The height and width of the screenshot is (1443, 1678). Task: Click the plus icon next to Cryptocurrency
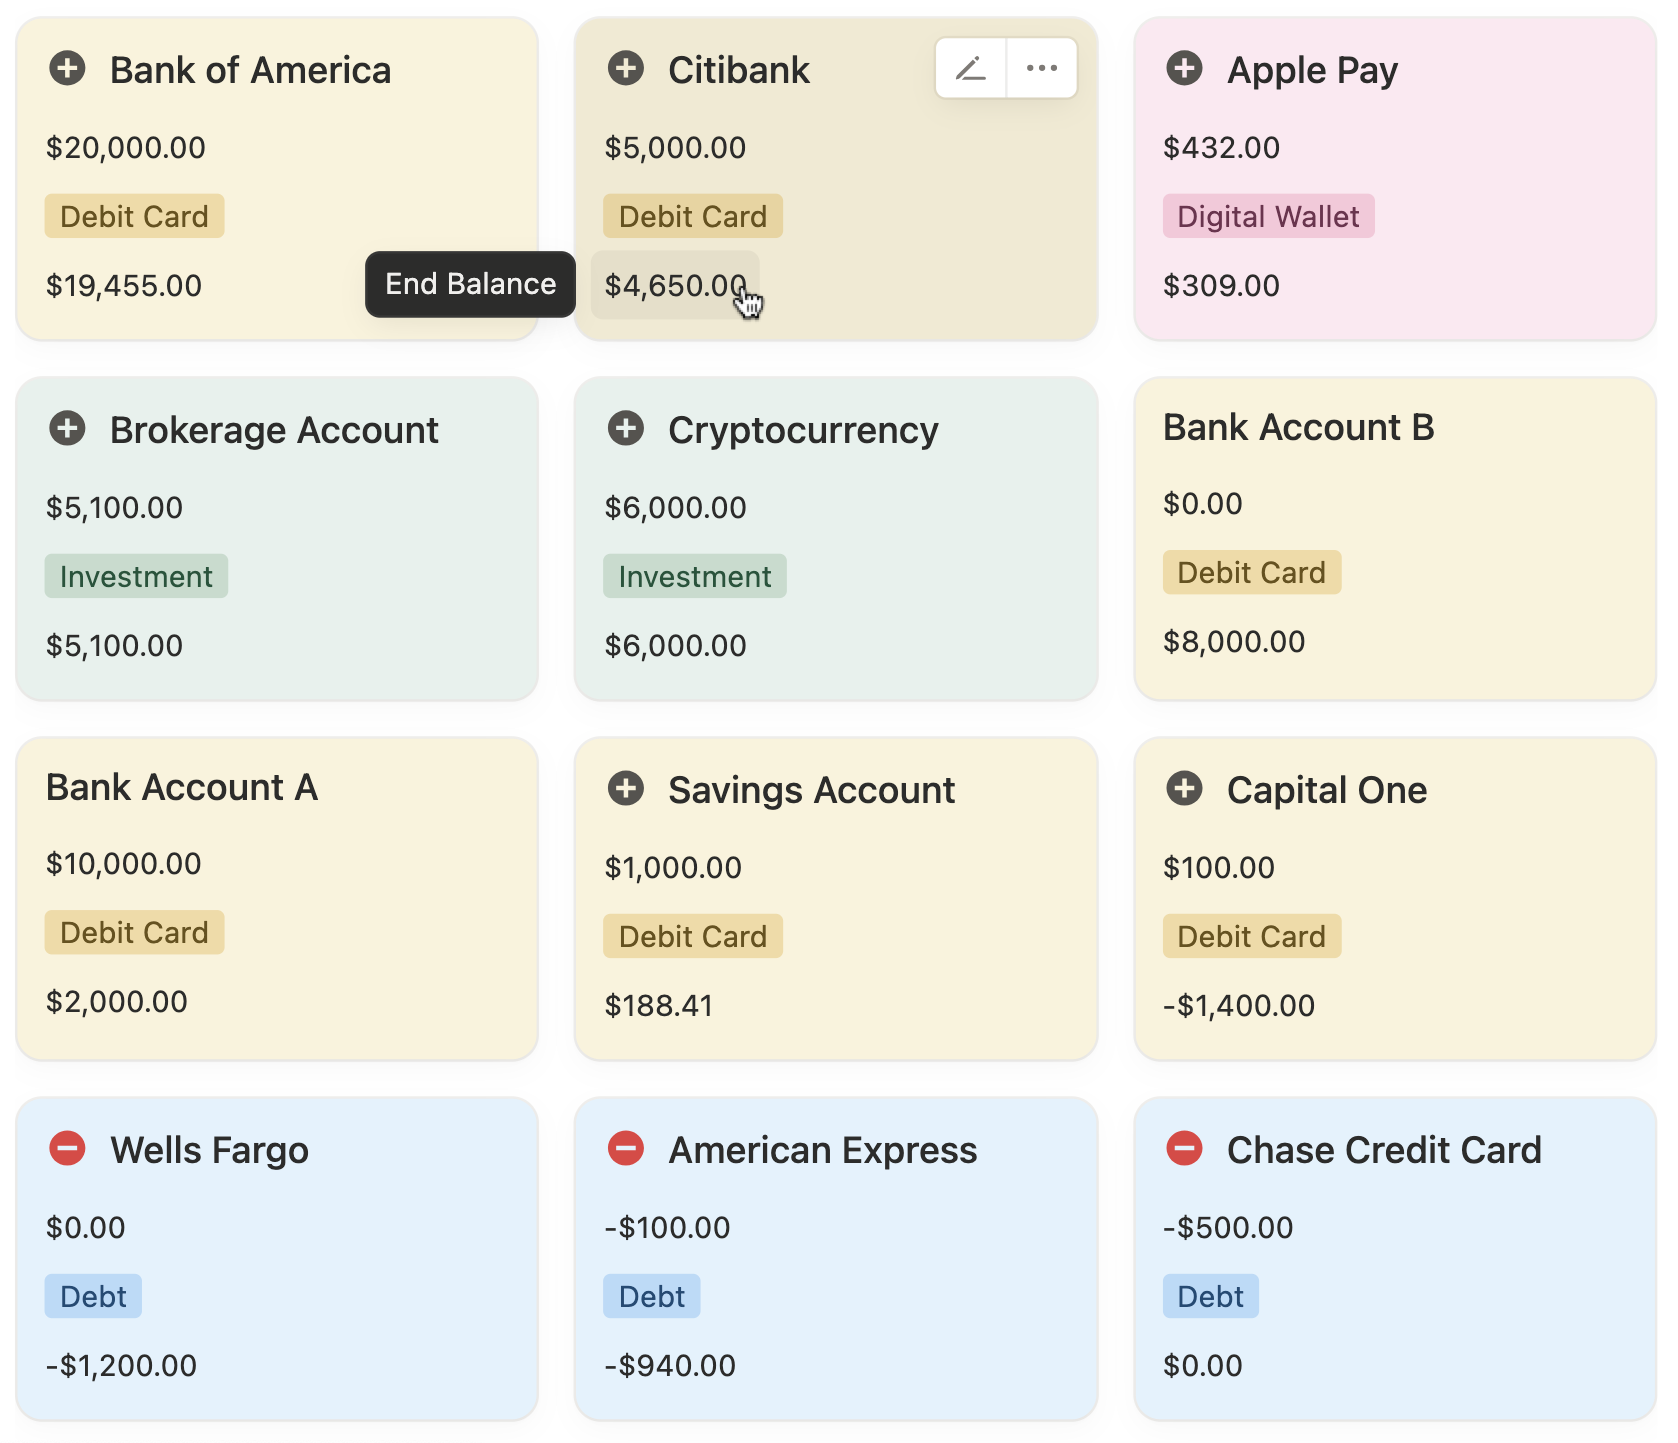[626, 429]
